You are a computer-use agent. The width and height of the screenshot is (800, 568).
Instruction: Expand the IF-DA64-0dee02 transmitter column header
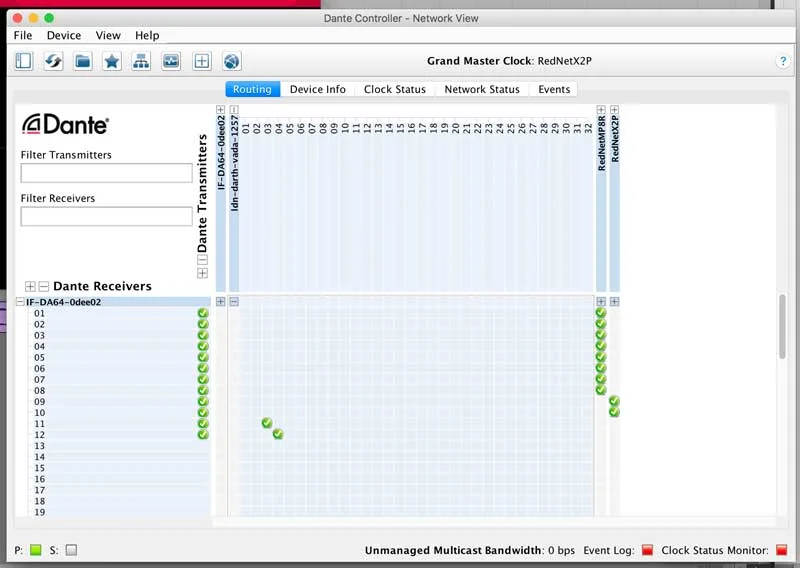click(x=220, y=110)
